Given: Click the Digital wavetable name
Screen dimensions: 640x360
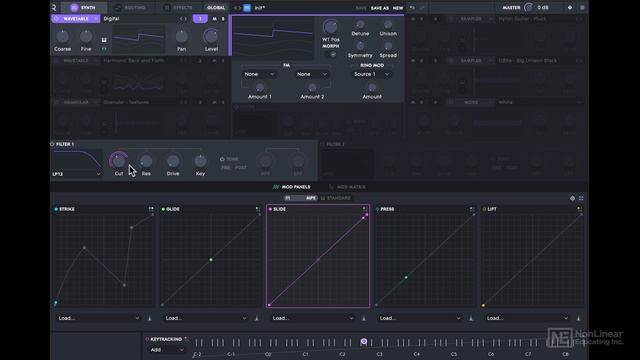Looking at the screenshot, I should click(x=111, y=19).
